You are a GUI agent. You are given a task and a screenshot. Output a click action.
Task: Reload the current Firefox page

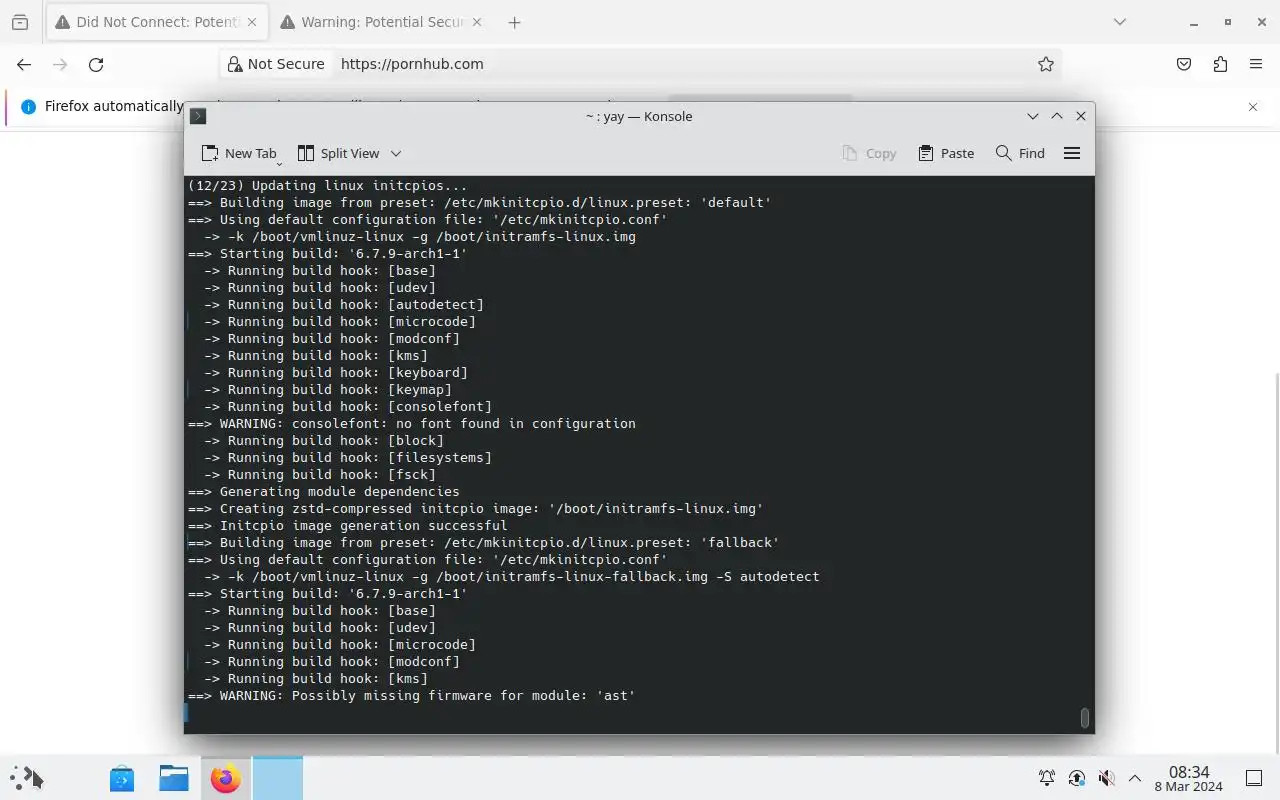(x=96, y=64)
